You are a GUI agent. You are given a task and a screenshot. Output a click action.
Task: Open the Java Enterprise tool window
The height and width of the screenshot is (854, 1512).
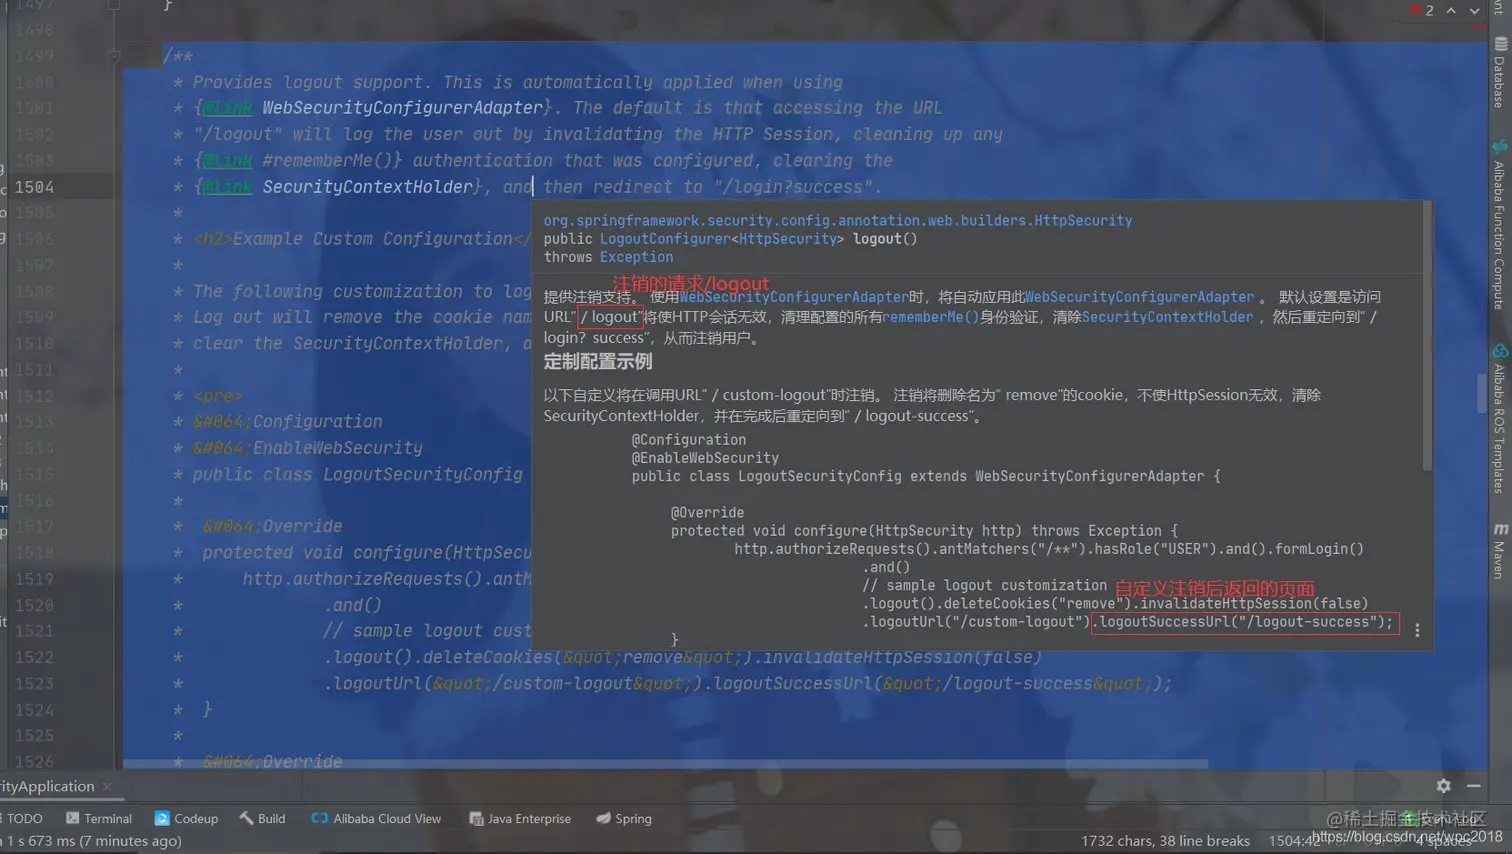pos(520,818)
